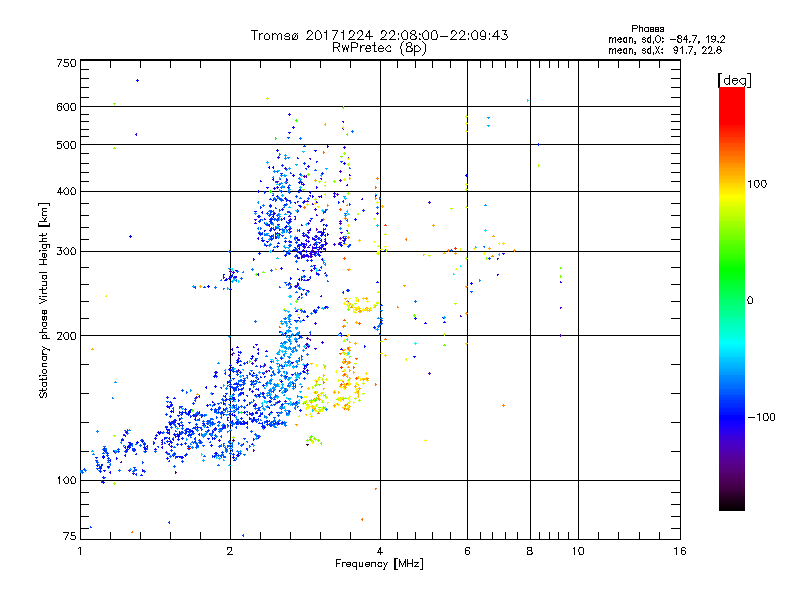Click the 'Phases' header text
The height and width of the screenshot is (600, 800).
click(647, 29)
